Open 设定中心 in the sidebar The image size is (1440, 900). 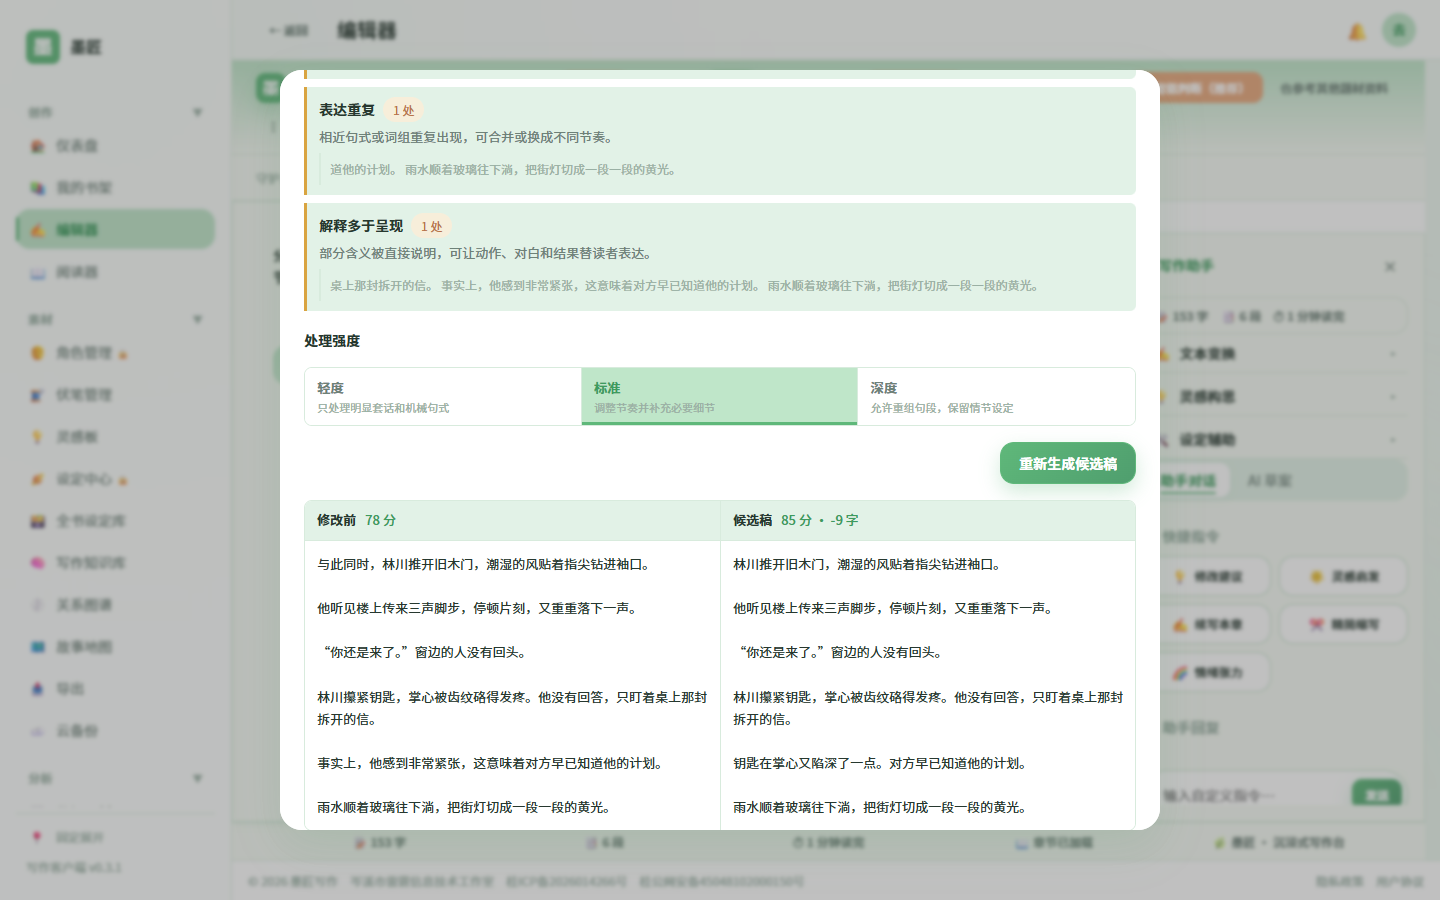coord(115,479)
